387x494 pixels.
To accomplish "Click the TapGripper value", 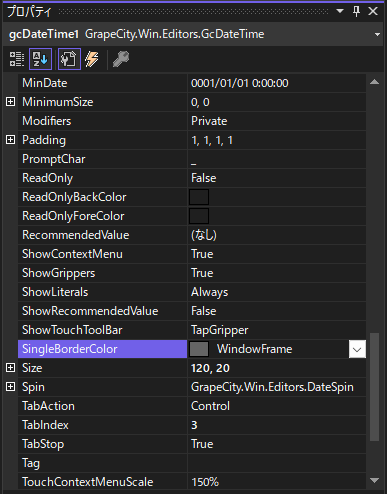I will (220, 330).
